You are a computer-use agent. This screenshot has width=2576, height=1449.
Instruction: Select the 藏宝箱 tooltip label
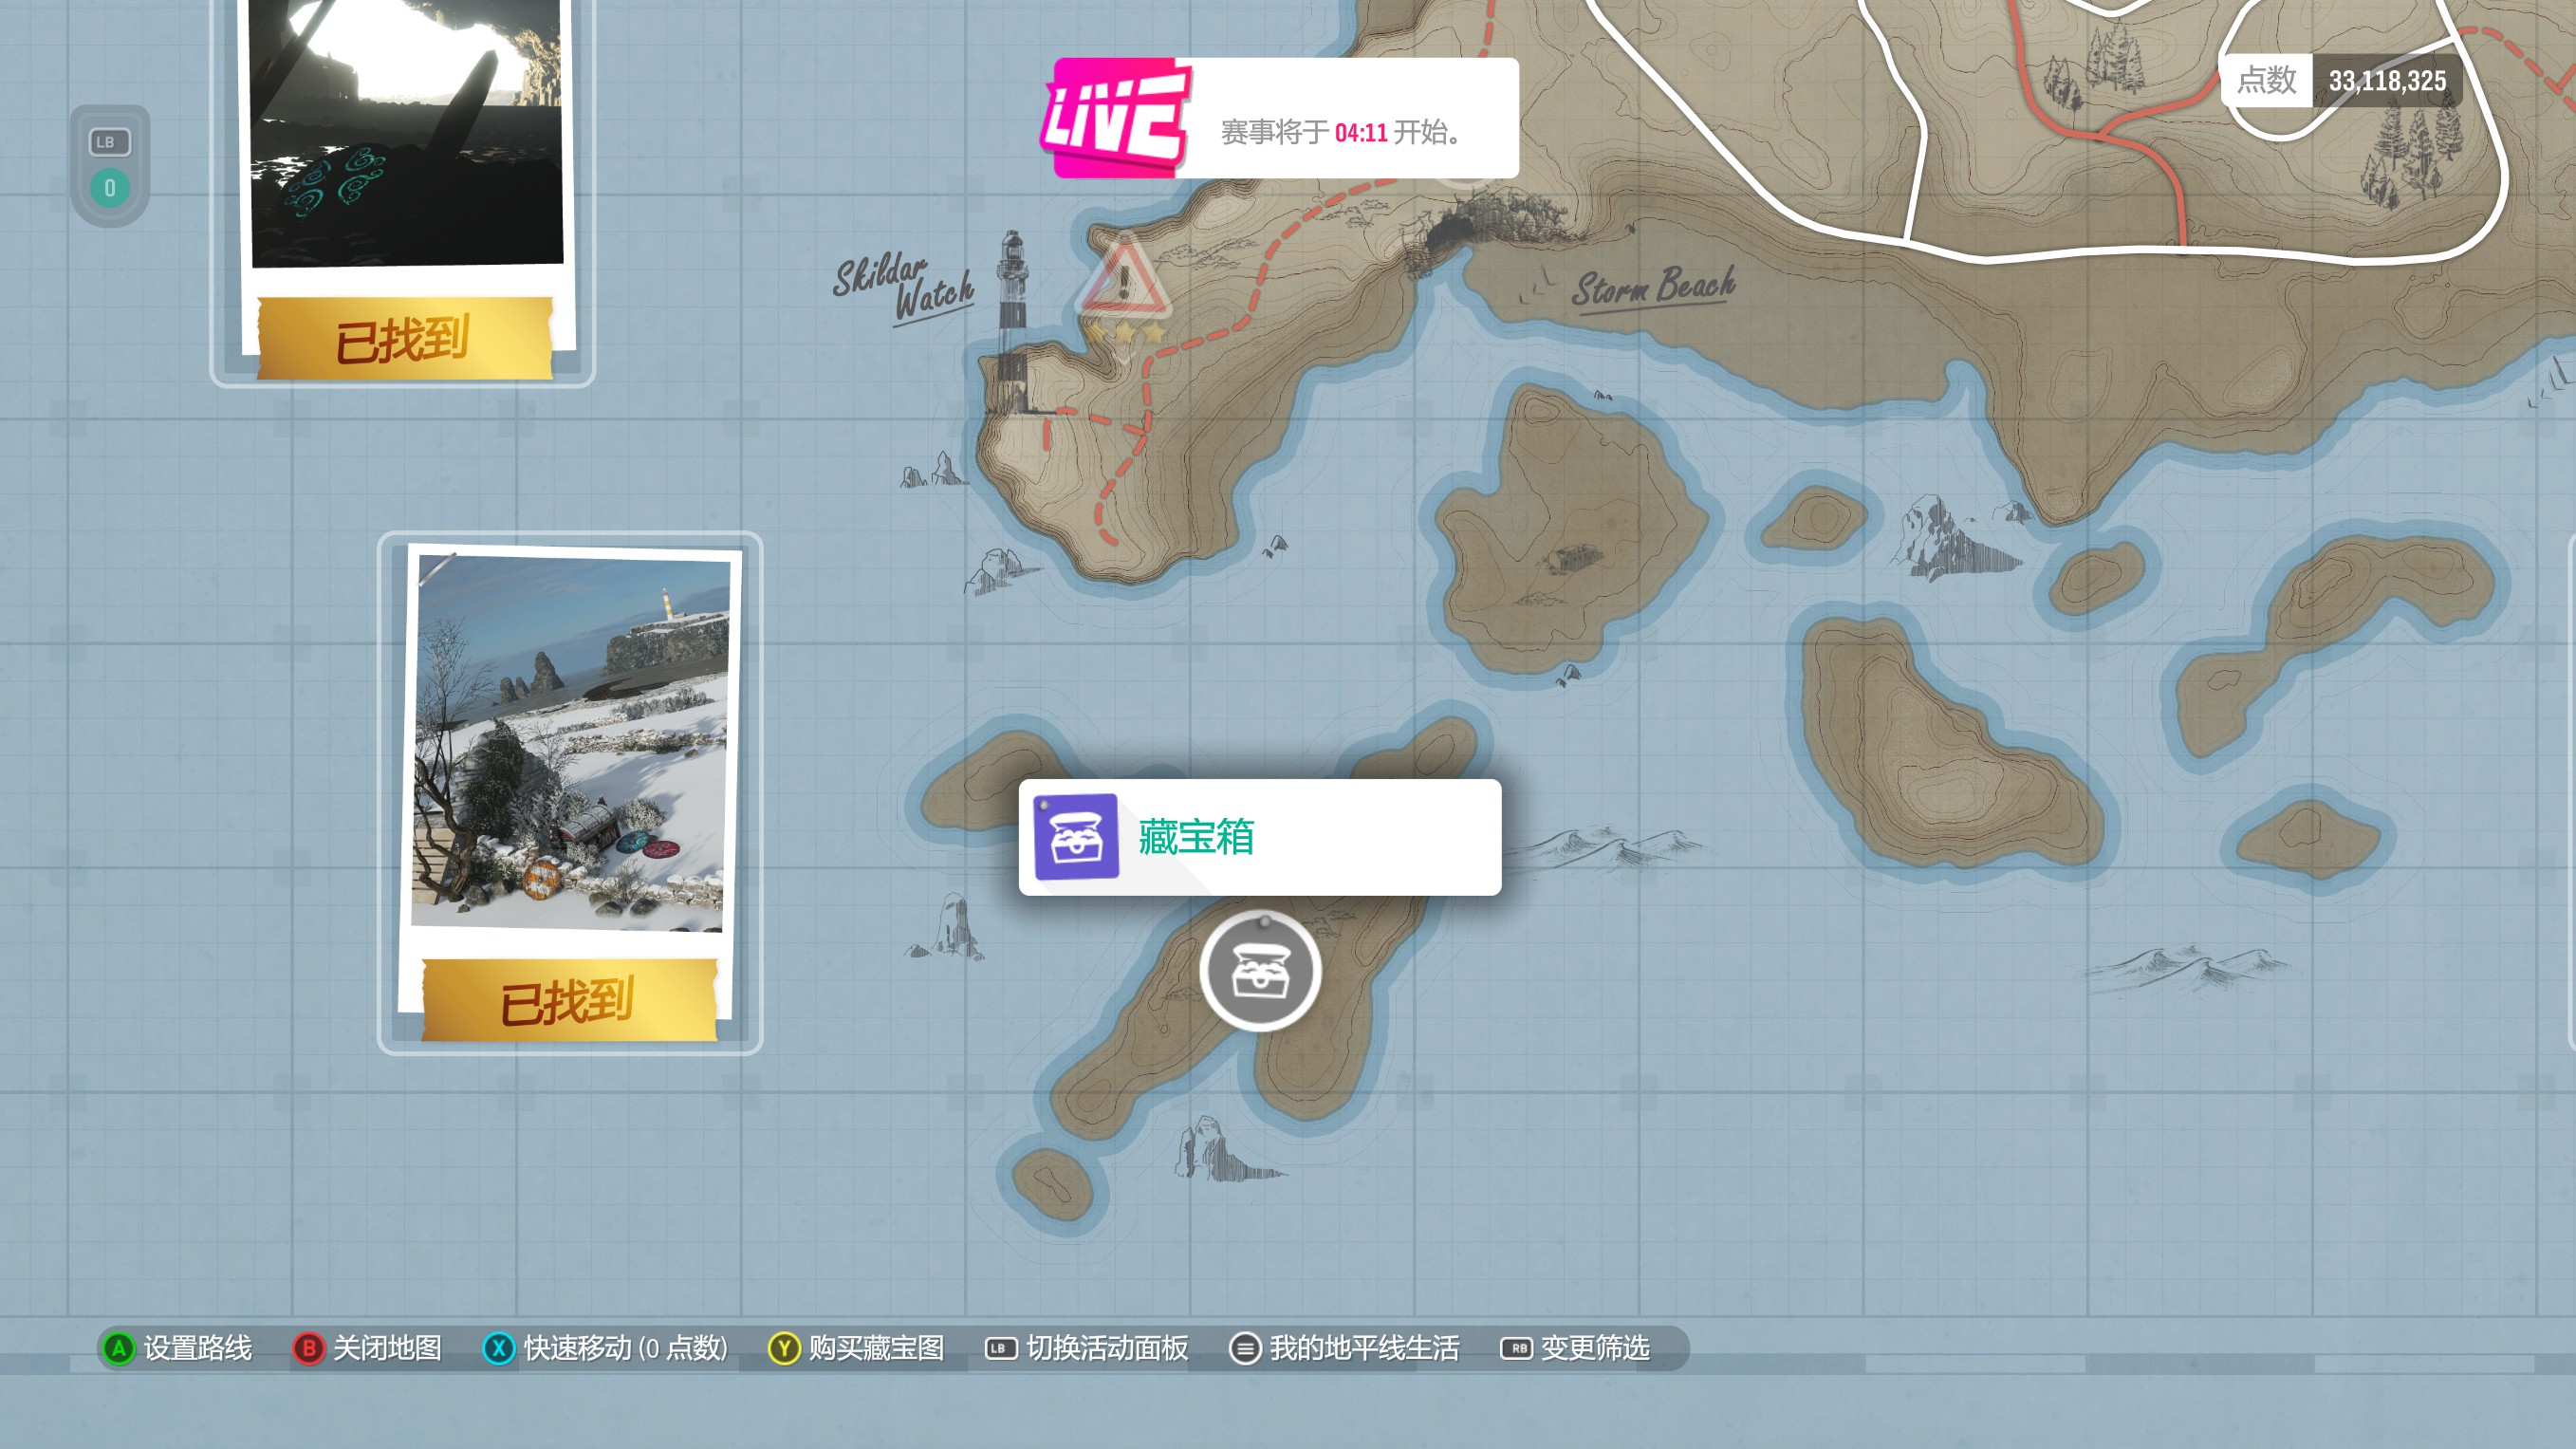(x=1196, y=837)
